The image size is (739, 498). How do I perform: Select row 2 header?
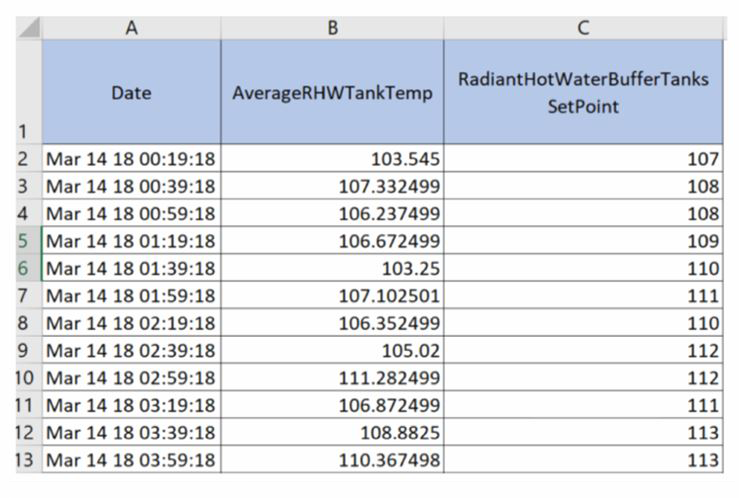29,158
